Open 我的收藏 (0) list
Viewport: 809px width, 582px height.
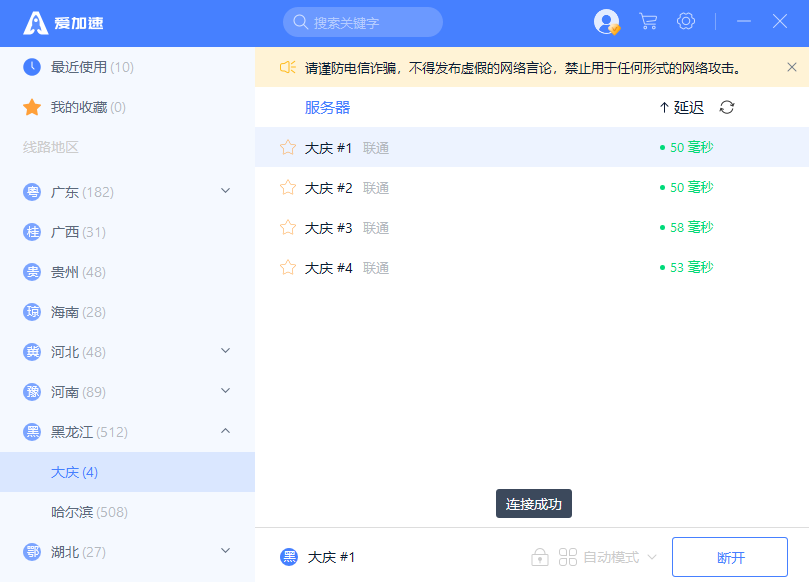(127, 107)
